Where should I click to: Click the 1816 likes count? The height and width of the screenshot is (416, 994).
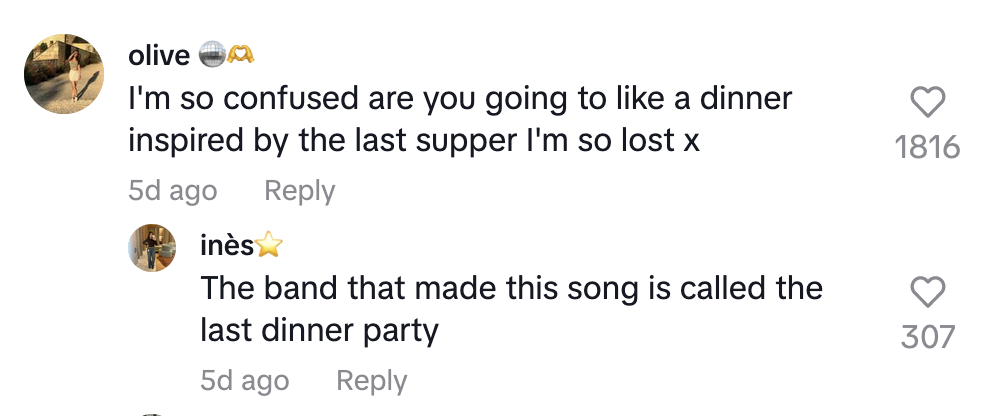[x=927, y=148]
